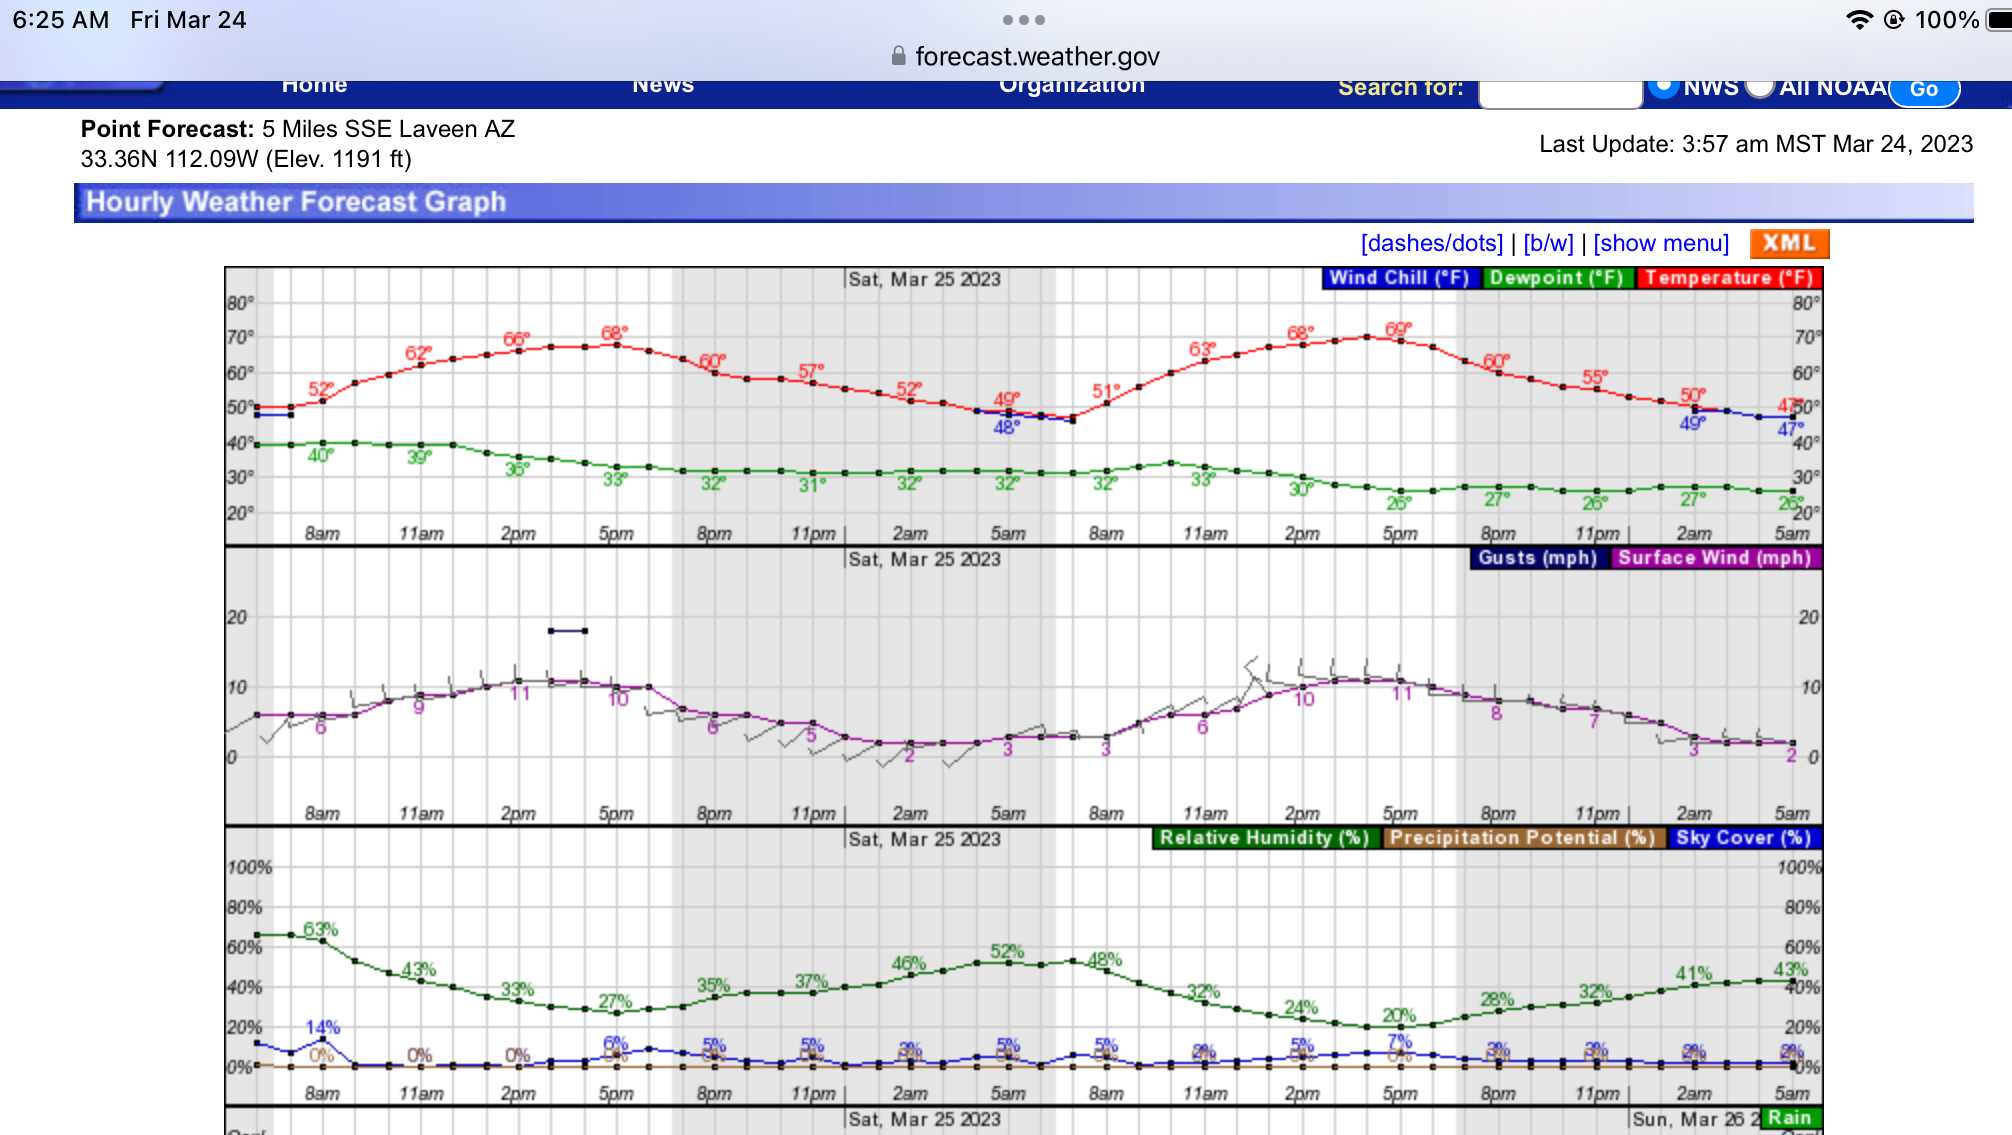Focus the Search for text field

(1560, 93)
